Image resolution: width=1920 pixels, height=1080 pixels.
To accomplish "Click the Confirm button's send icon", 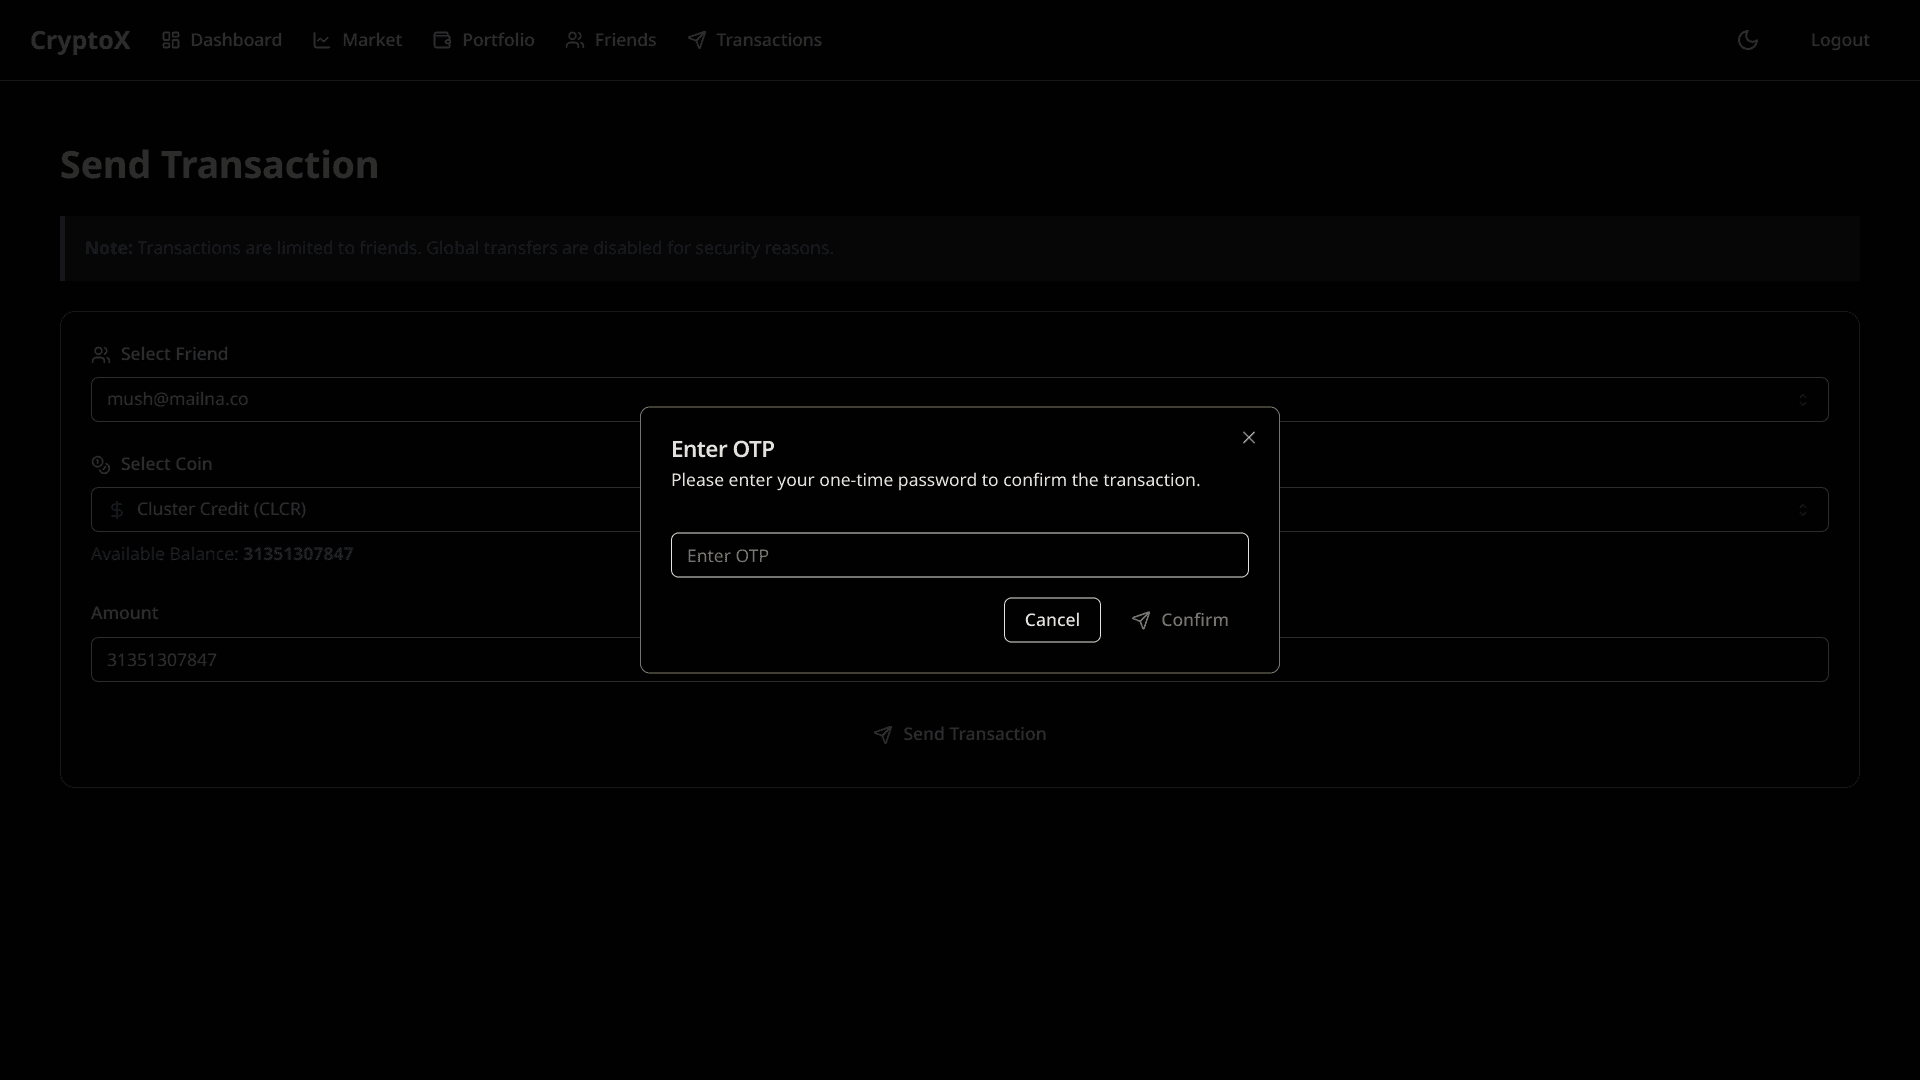I will (1141, 620).
